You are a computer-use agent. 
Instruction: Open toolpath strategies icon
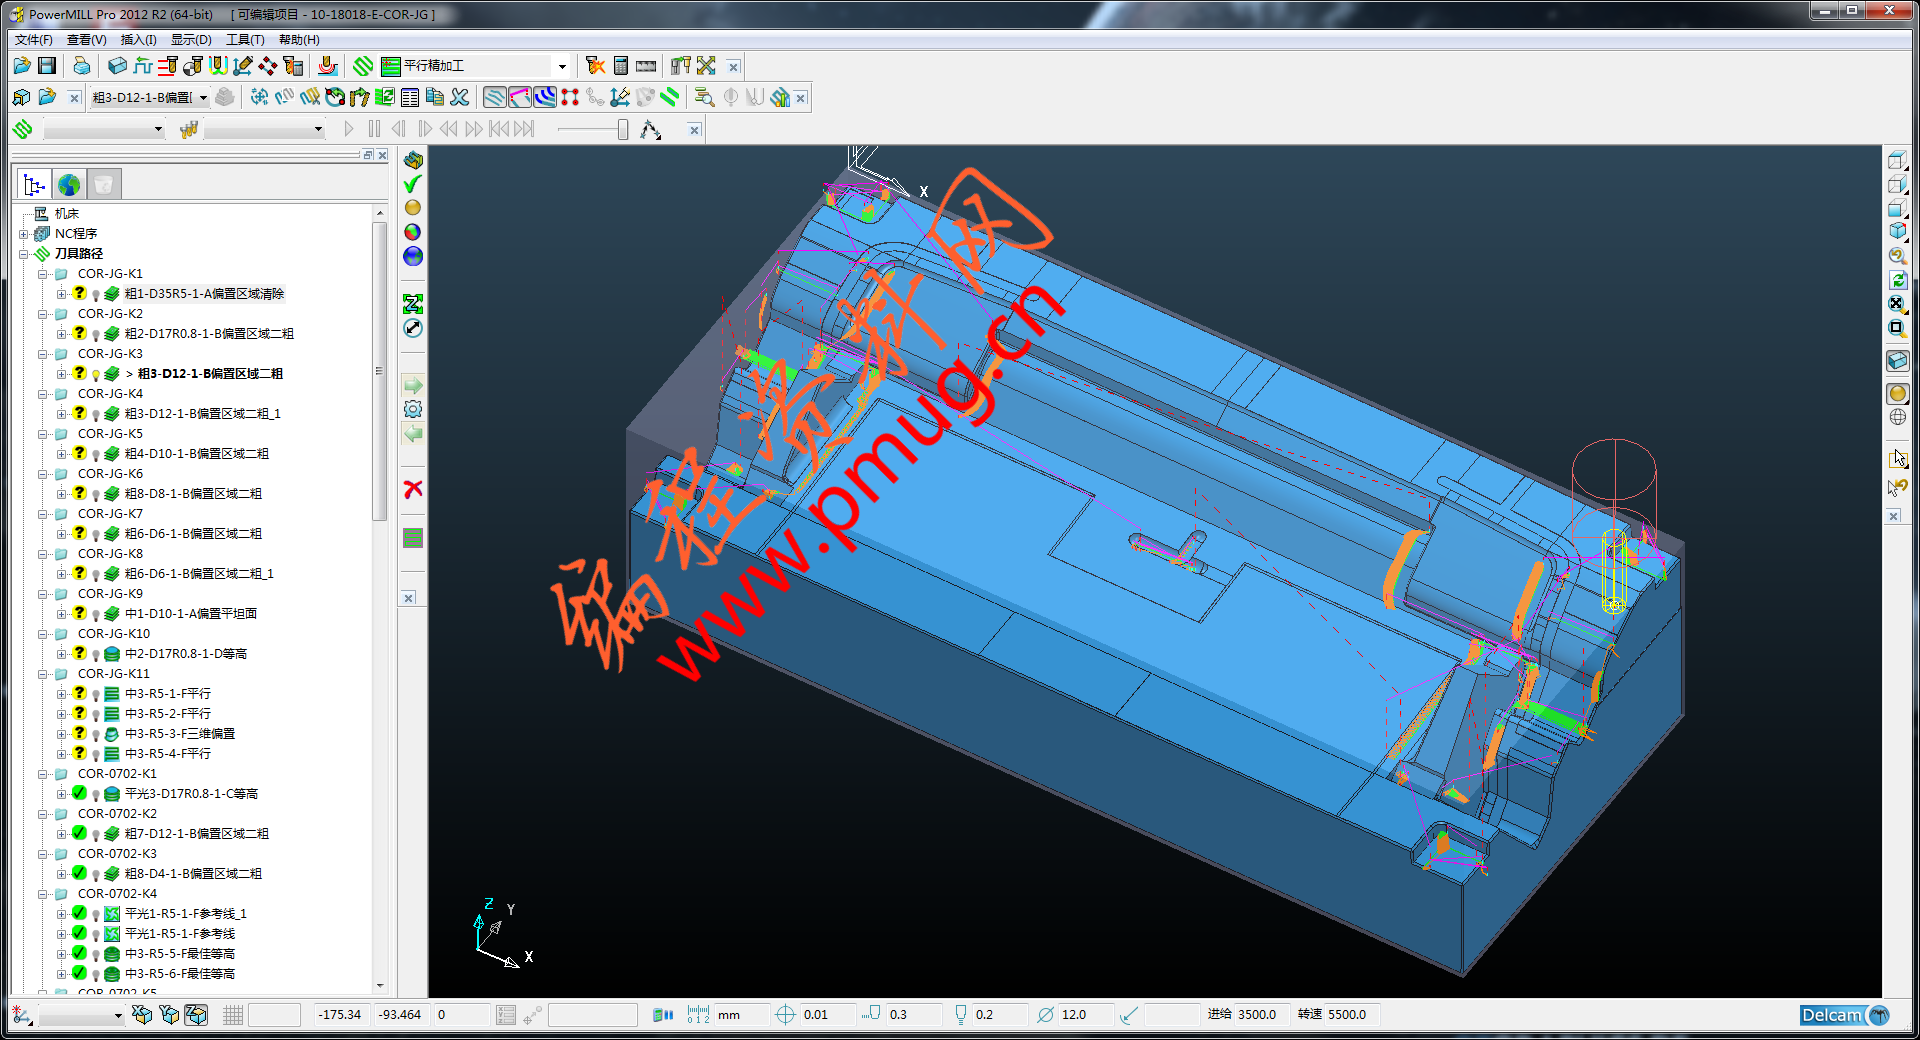pyautogui.click(x=363, y=66)
